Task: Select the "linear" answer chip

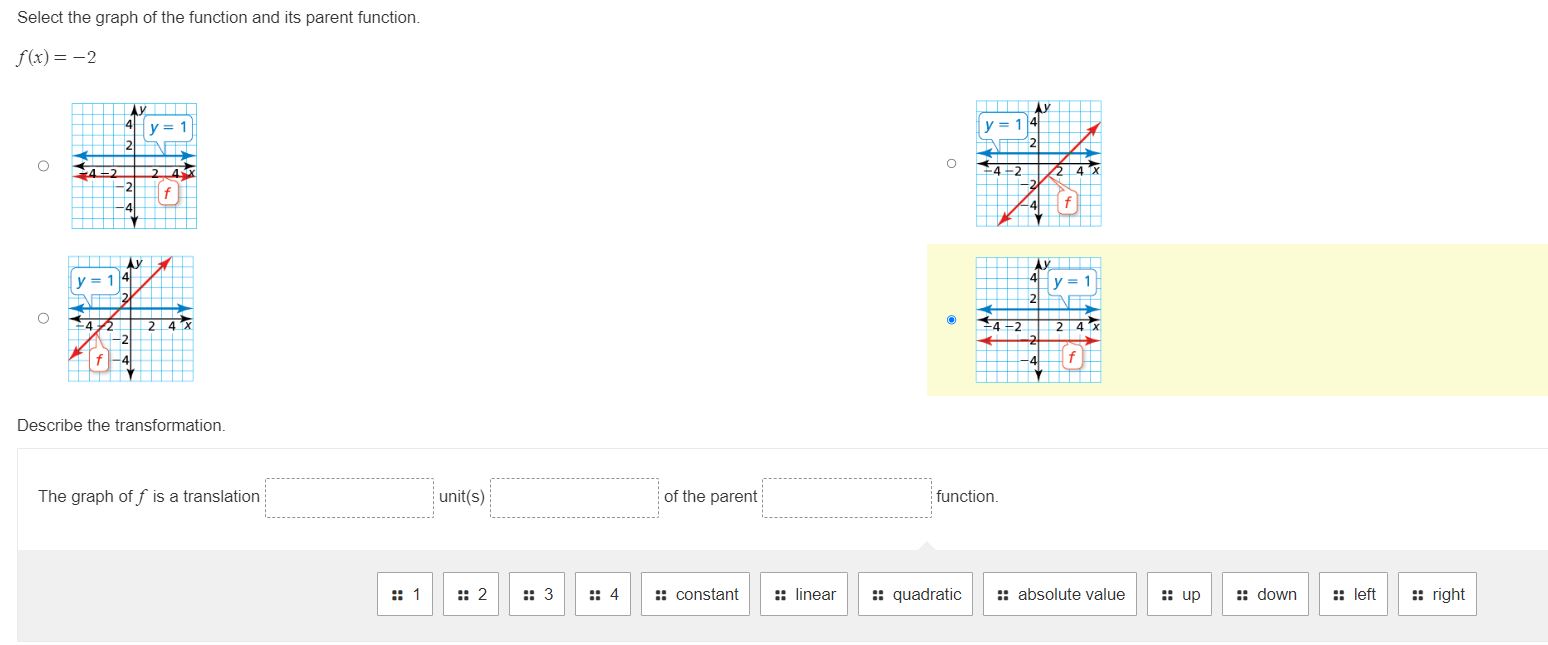Action: tap(803, 593)
